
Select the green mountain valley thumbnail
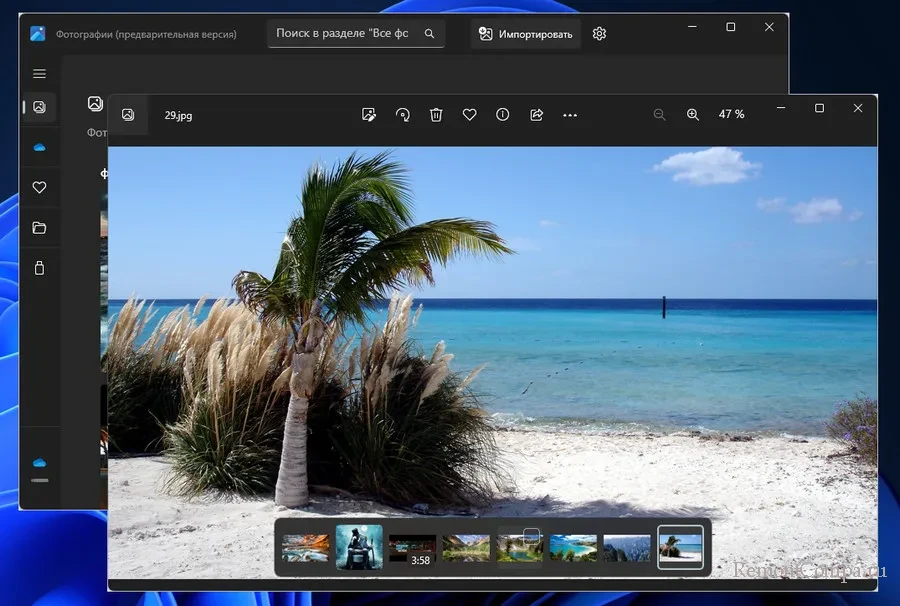(x=466, y=548)
